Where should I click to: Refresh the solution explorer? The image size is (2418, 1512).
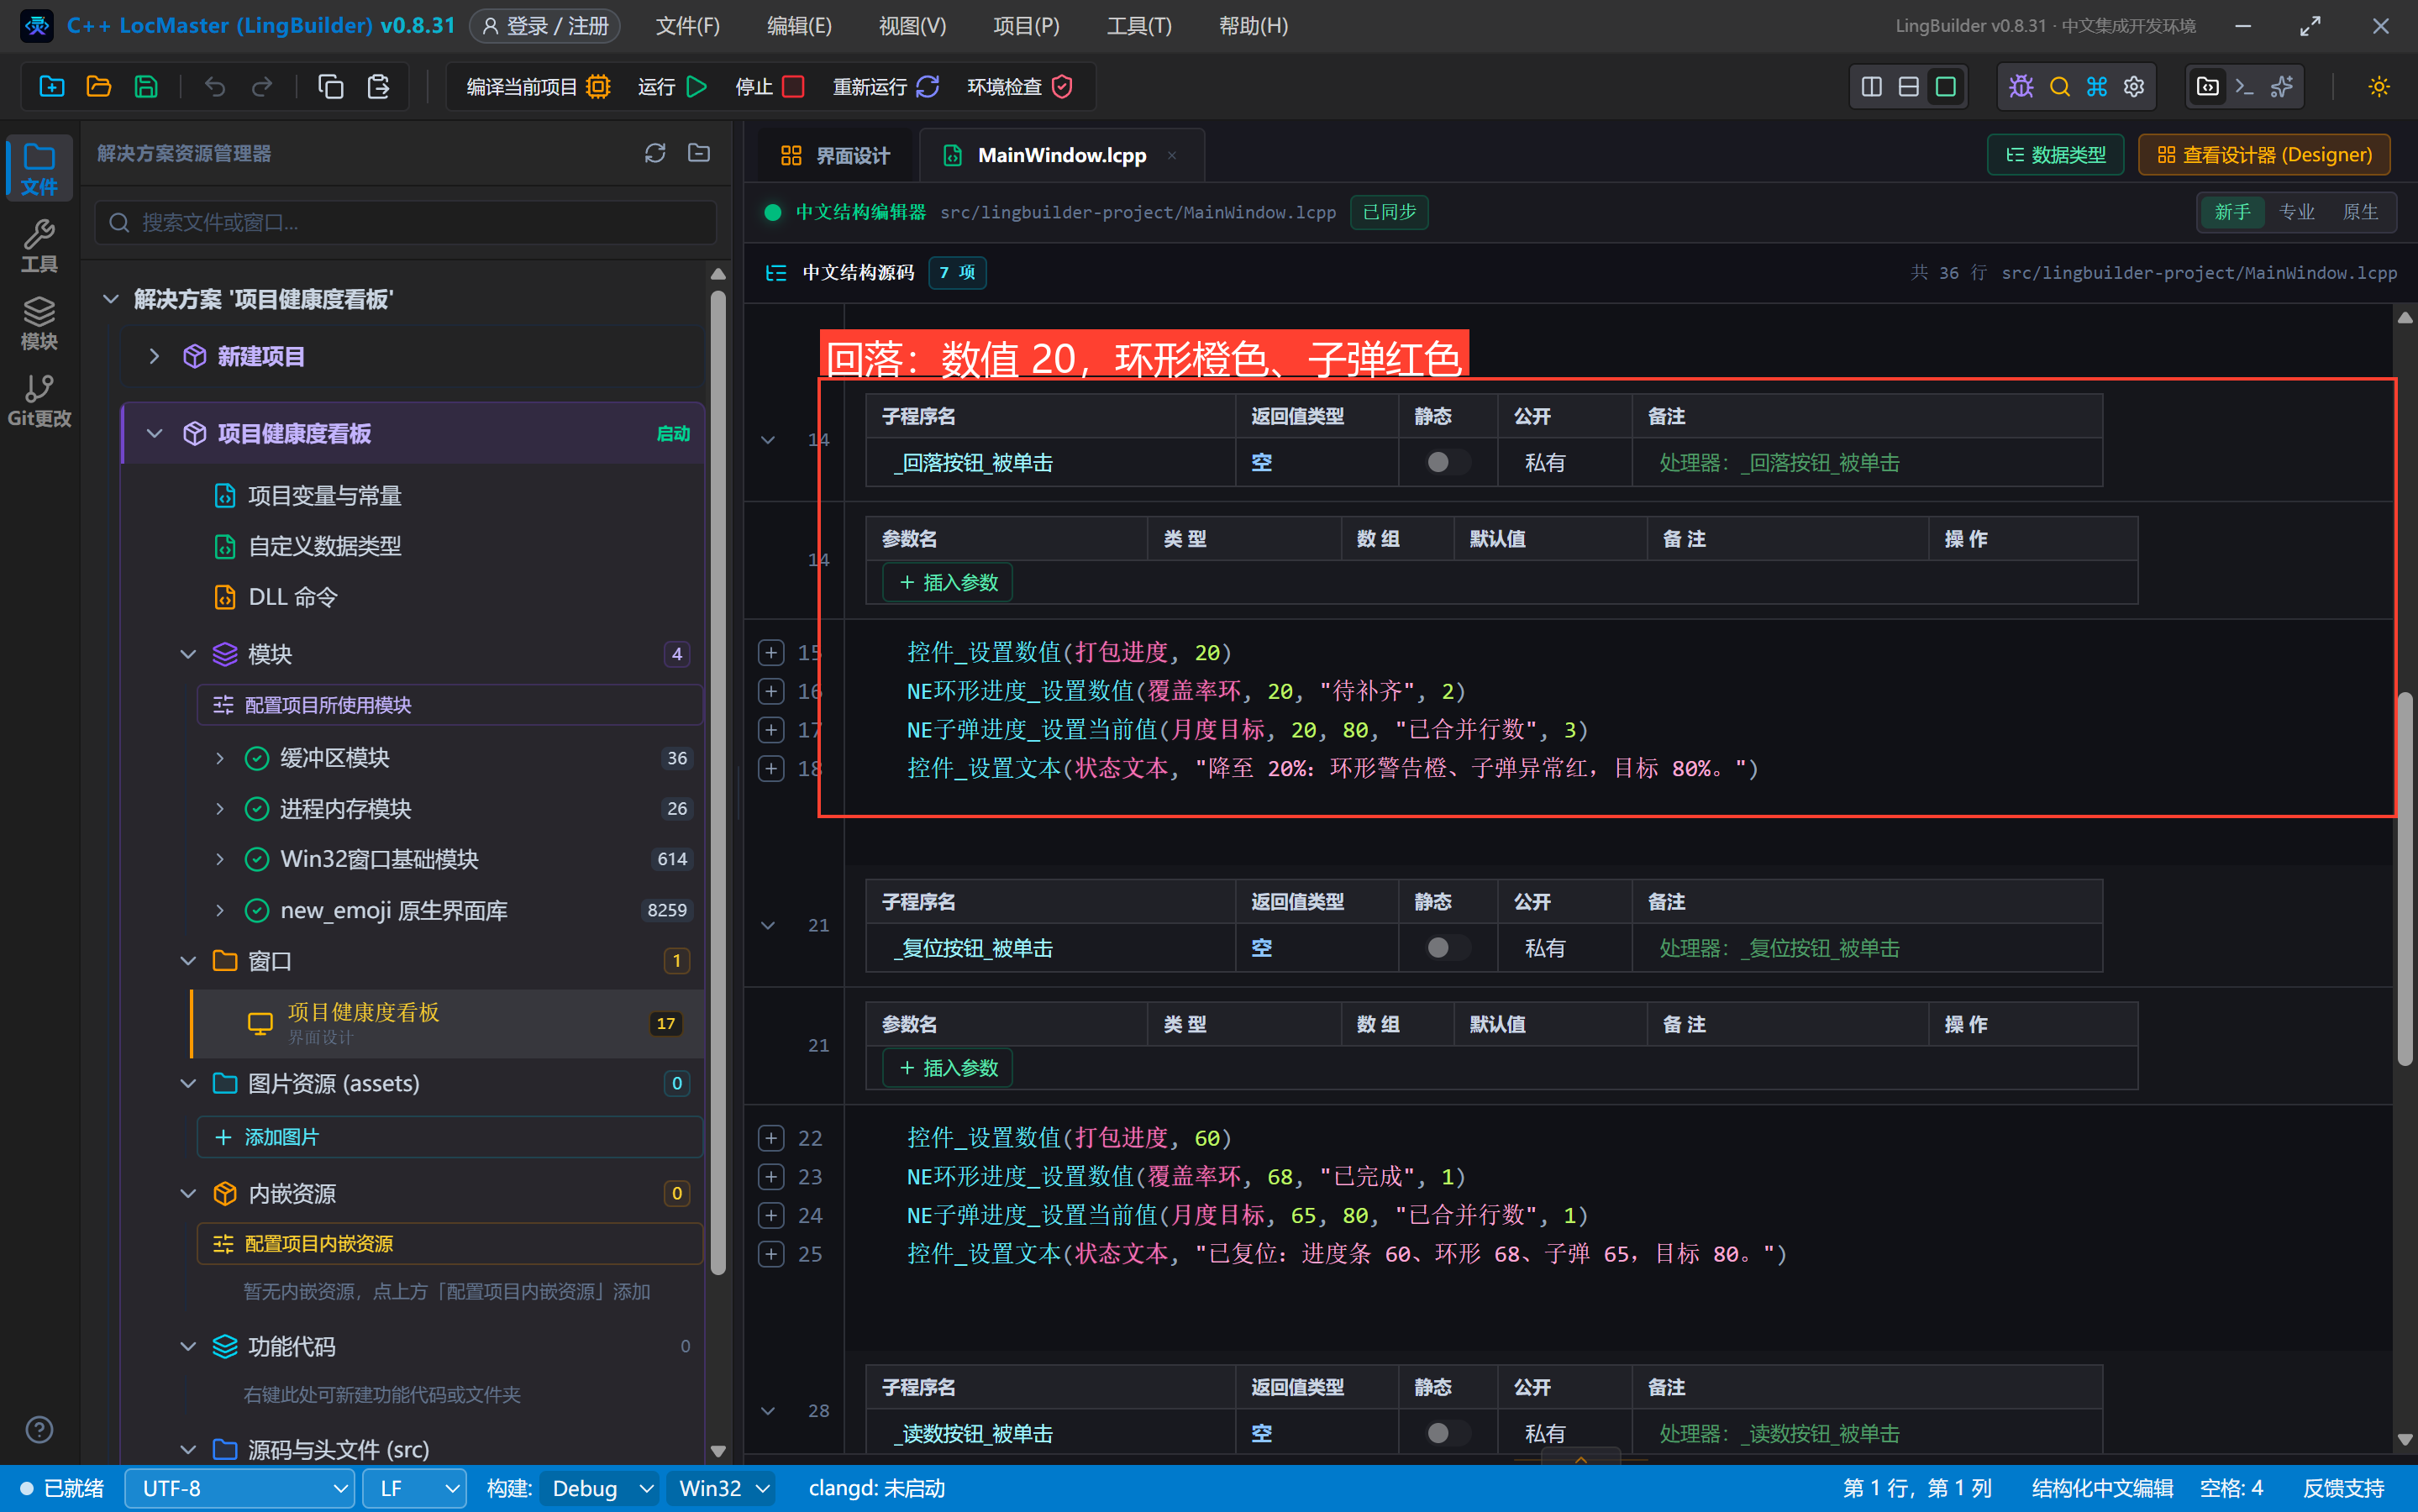655,153
